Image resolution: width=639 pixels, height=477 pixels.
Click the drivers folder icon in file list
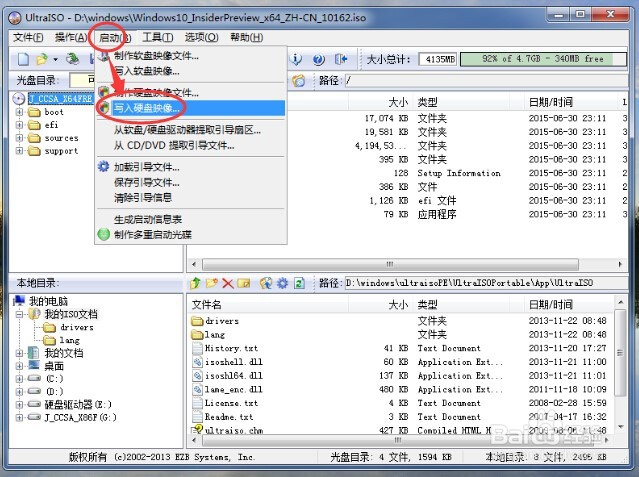197,321
